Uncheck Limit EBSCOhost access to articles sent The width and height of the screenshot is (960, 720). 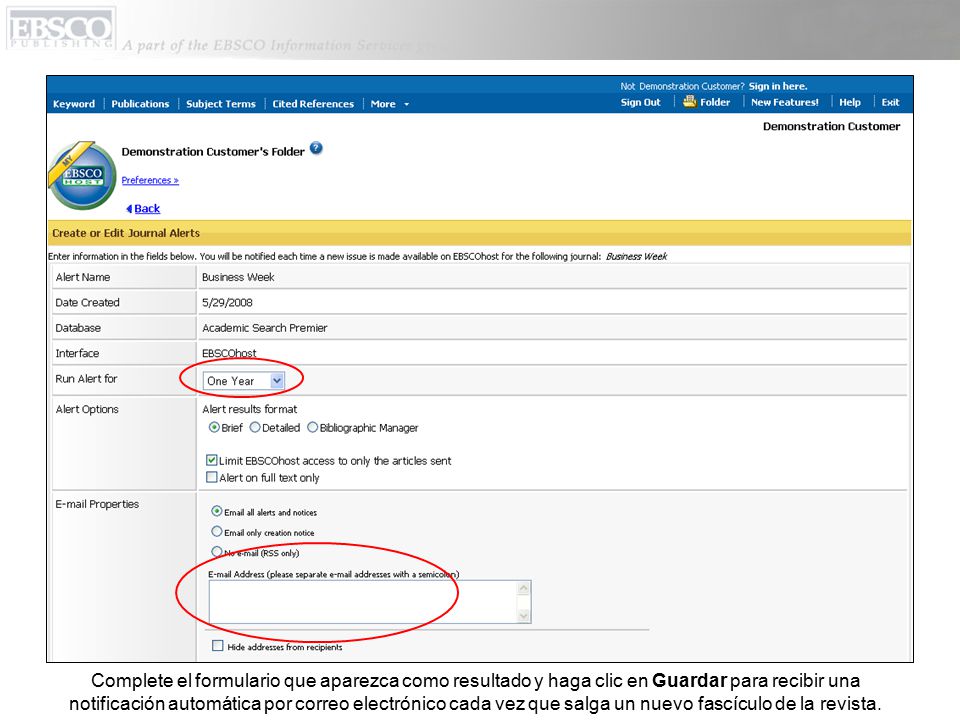(211, 460)
